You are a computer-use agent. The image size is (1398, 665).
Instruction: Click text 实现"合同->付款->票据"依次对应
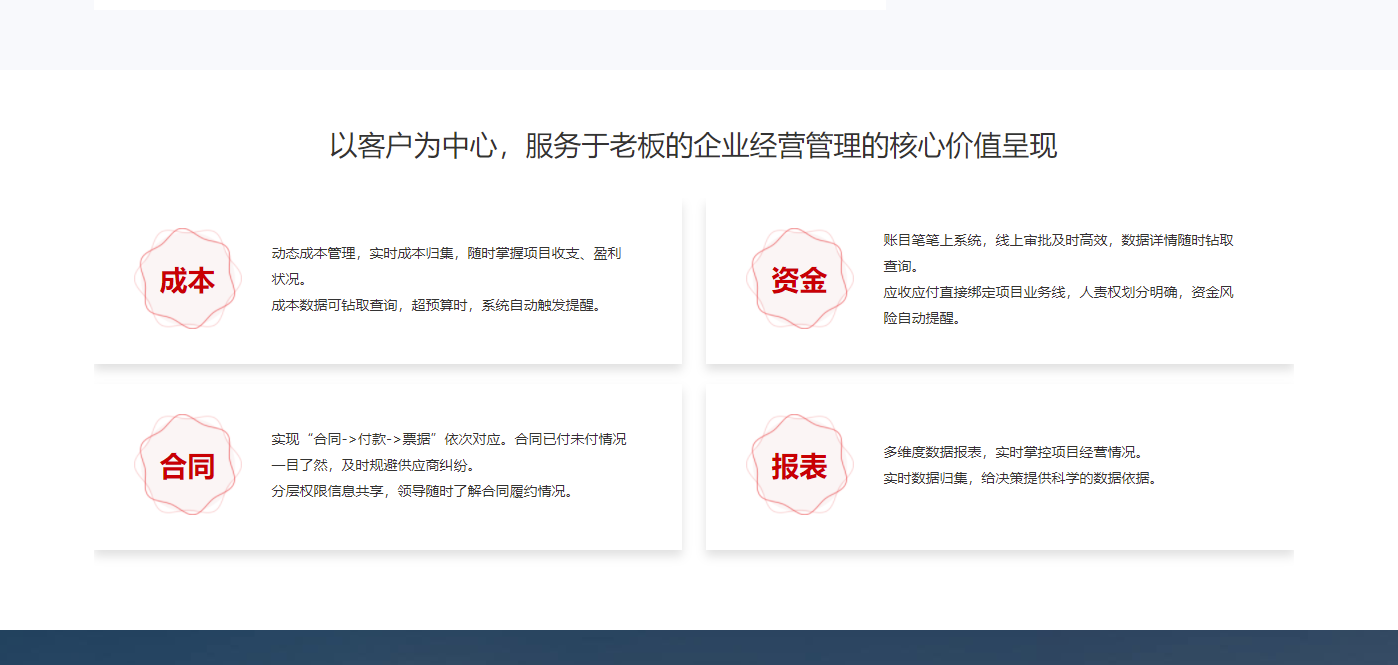[390, 440]
